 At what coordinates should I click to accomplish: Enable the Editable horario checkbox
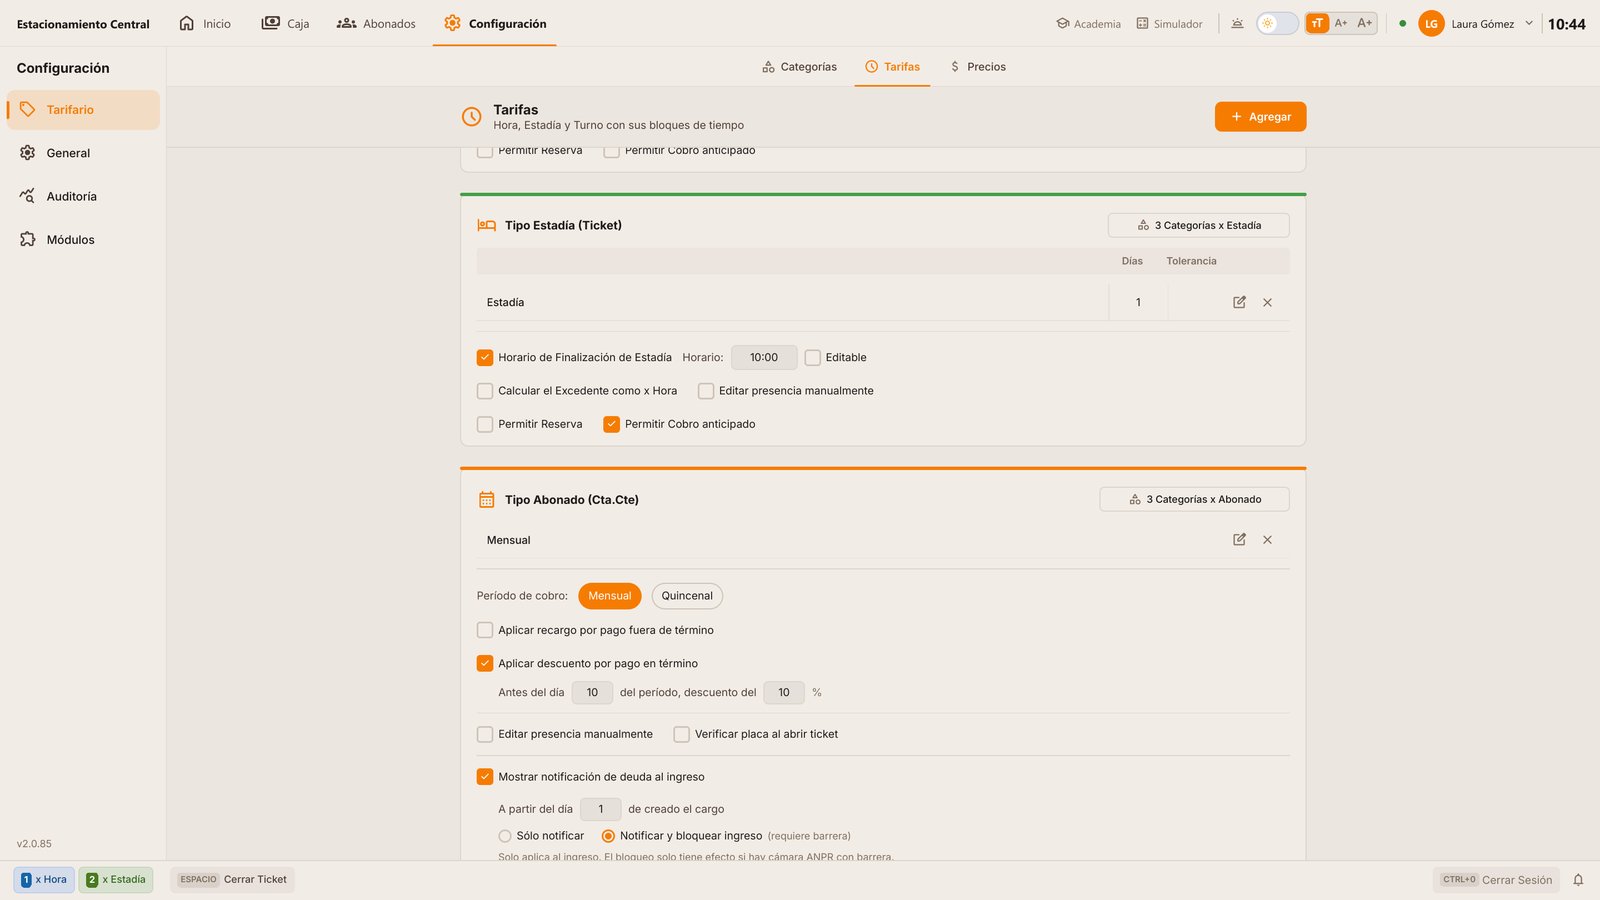click(x=813, y=357)
